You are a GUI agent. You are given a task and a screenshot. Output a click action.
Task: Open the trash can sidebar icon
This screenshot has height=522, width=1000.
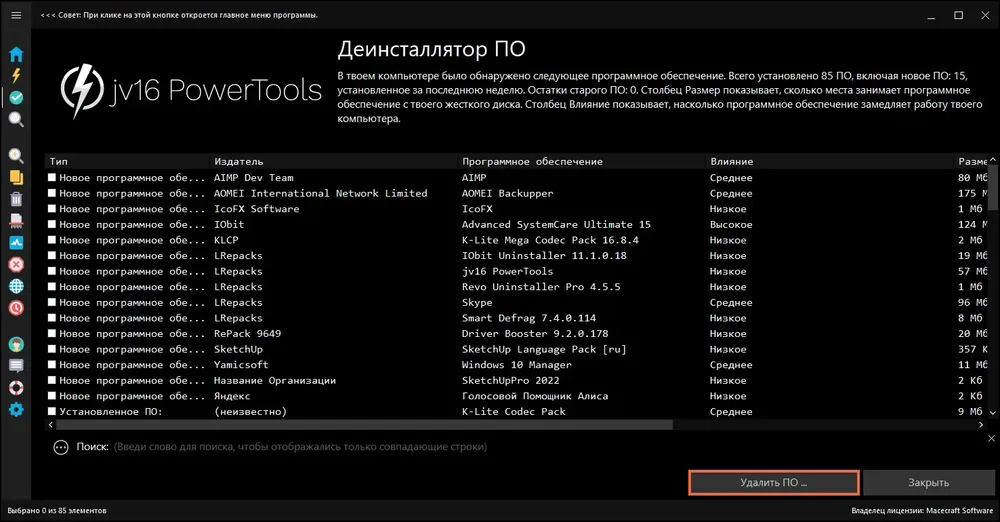point(16,199)
